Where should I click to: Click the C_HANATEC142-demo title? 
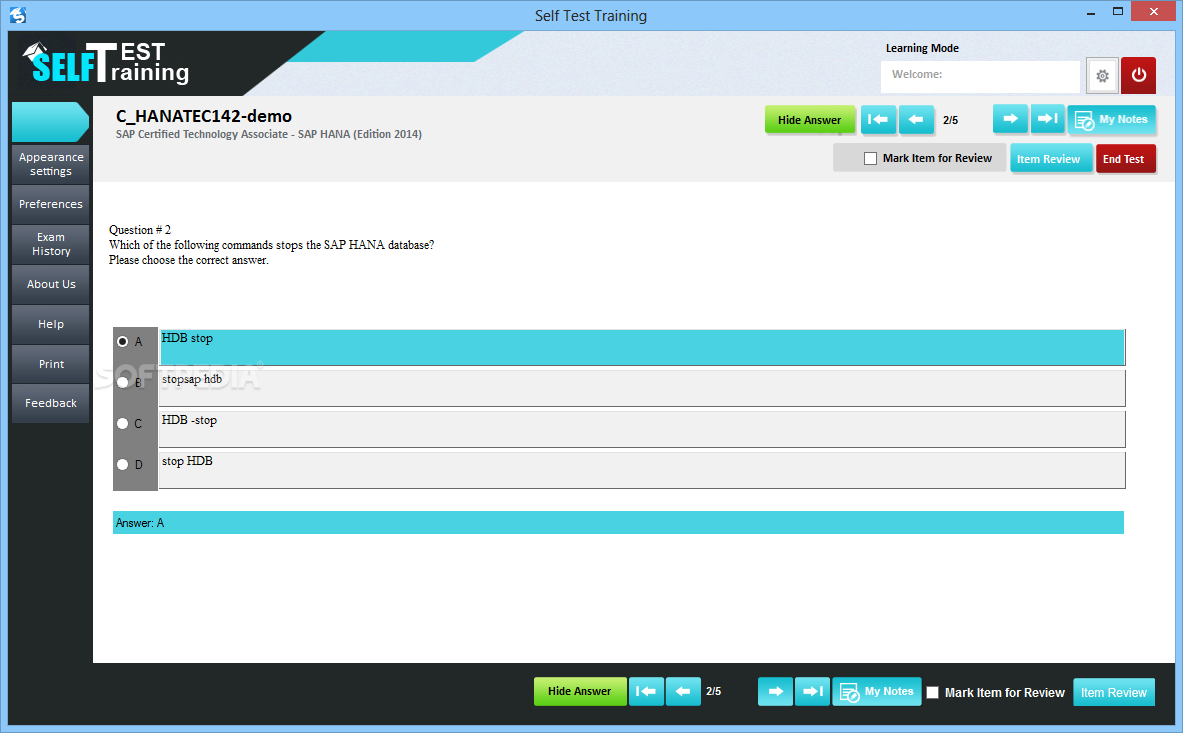[x=204, y=116]
